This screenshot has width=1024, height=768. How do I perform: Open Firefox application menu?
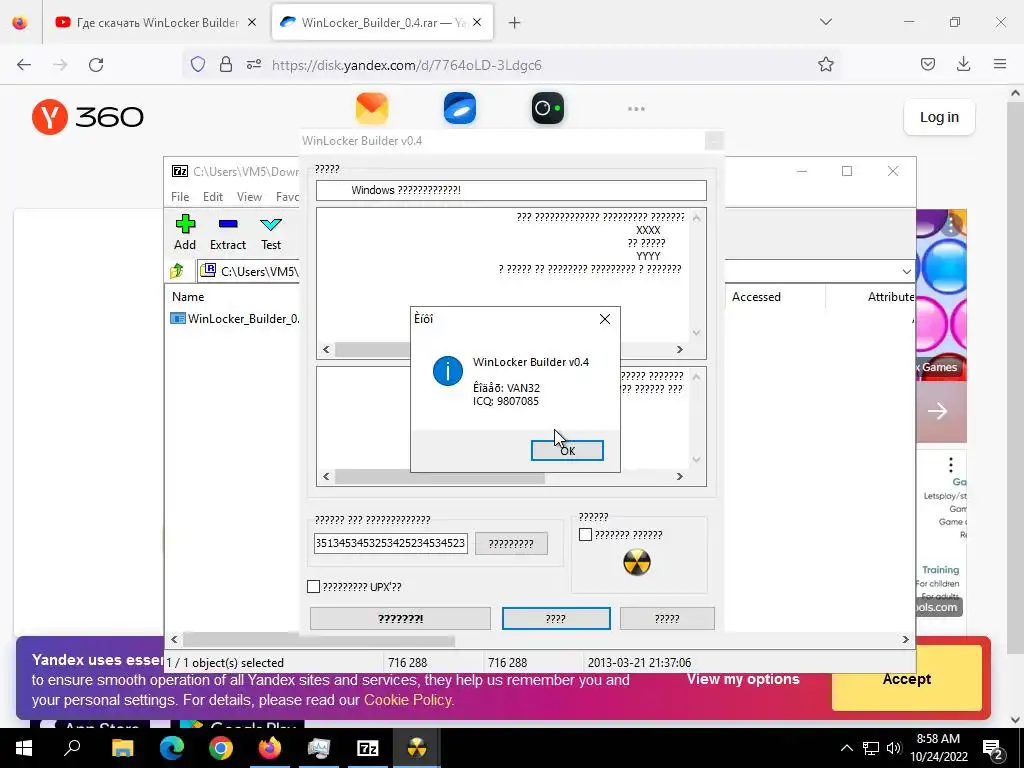[1000, 64]
